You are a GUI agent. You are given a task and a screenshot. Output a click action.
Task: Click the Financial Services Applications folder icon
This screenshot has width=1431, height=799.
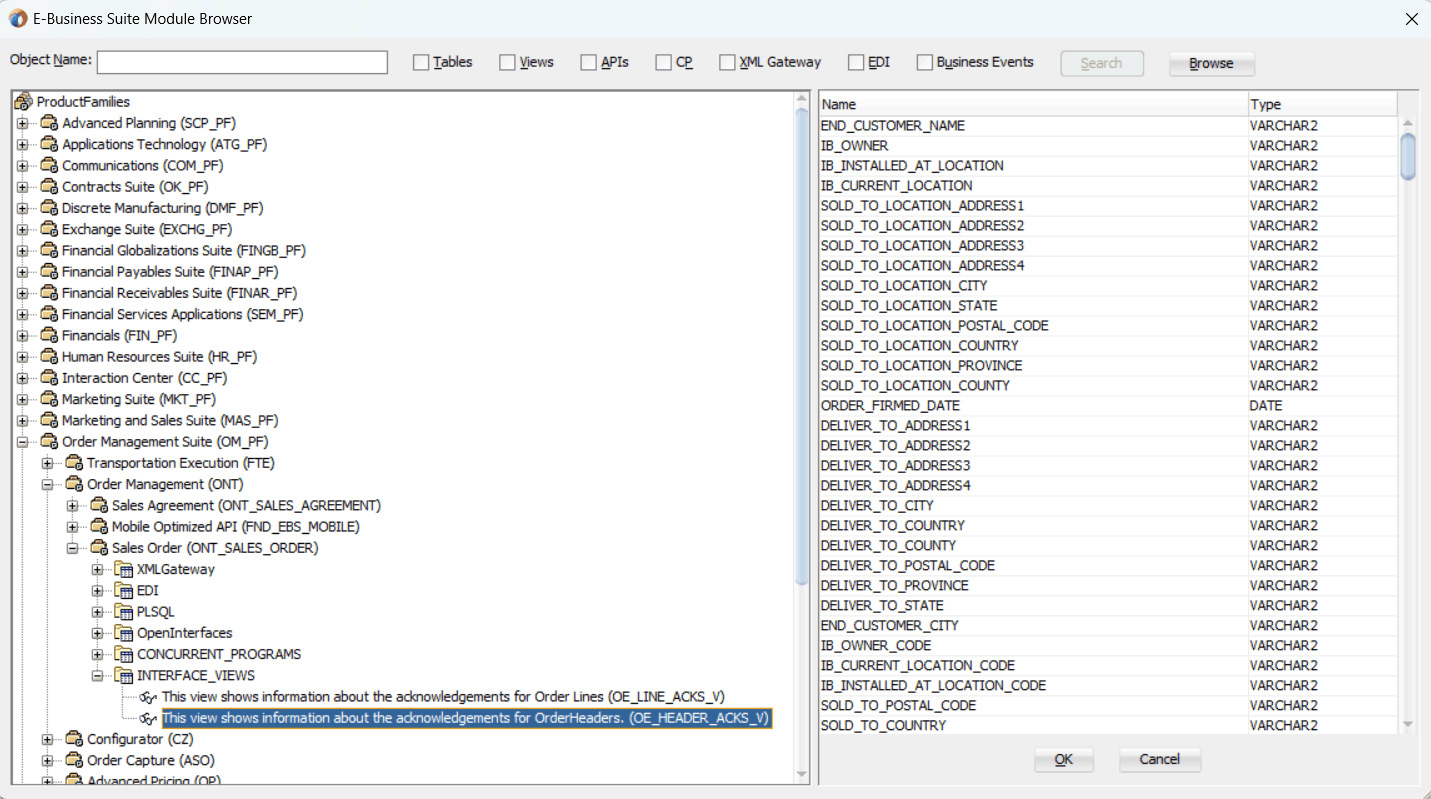(x=49, y=314)
